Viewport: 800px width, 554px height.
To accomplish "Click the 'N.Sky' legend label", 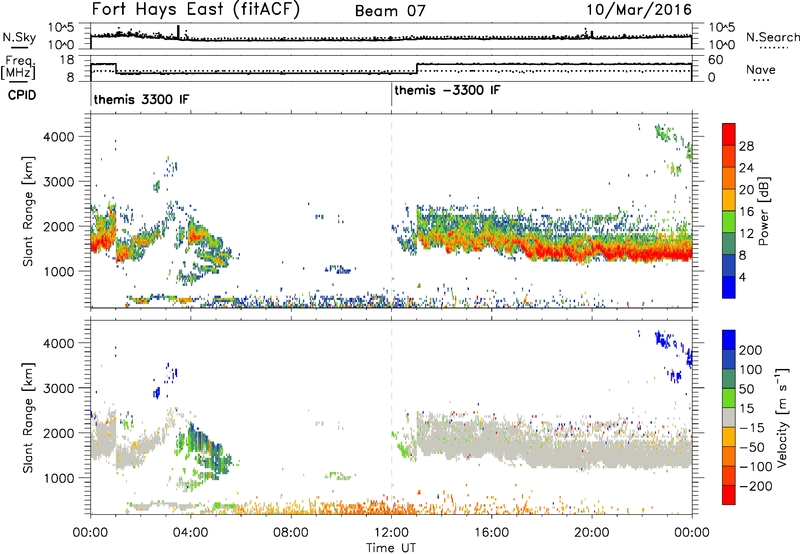I will tap(19, 37).
